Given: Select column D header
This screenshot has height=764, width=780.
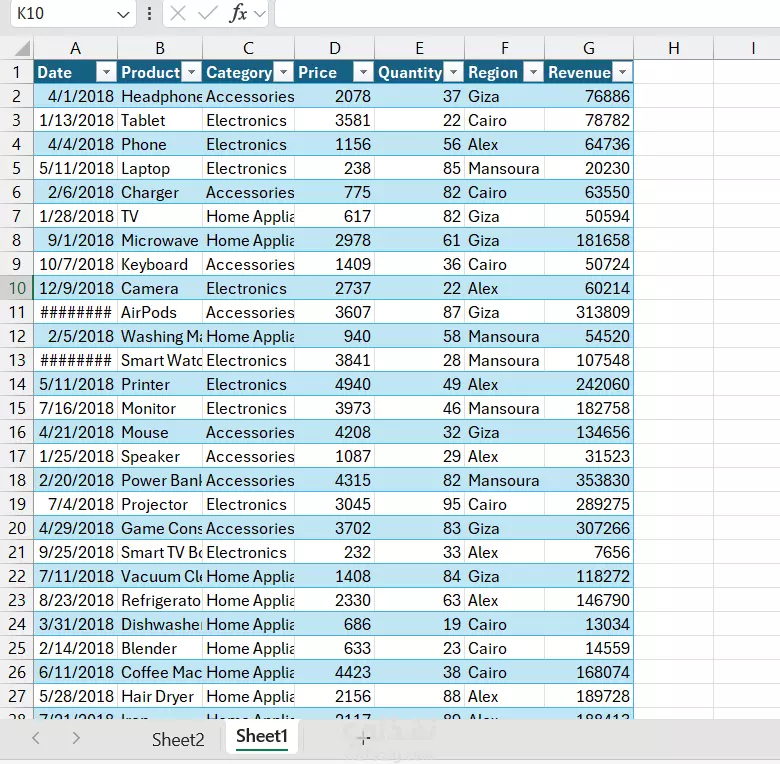Looking at the screenshot, I should (x=335, y=48).
